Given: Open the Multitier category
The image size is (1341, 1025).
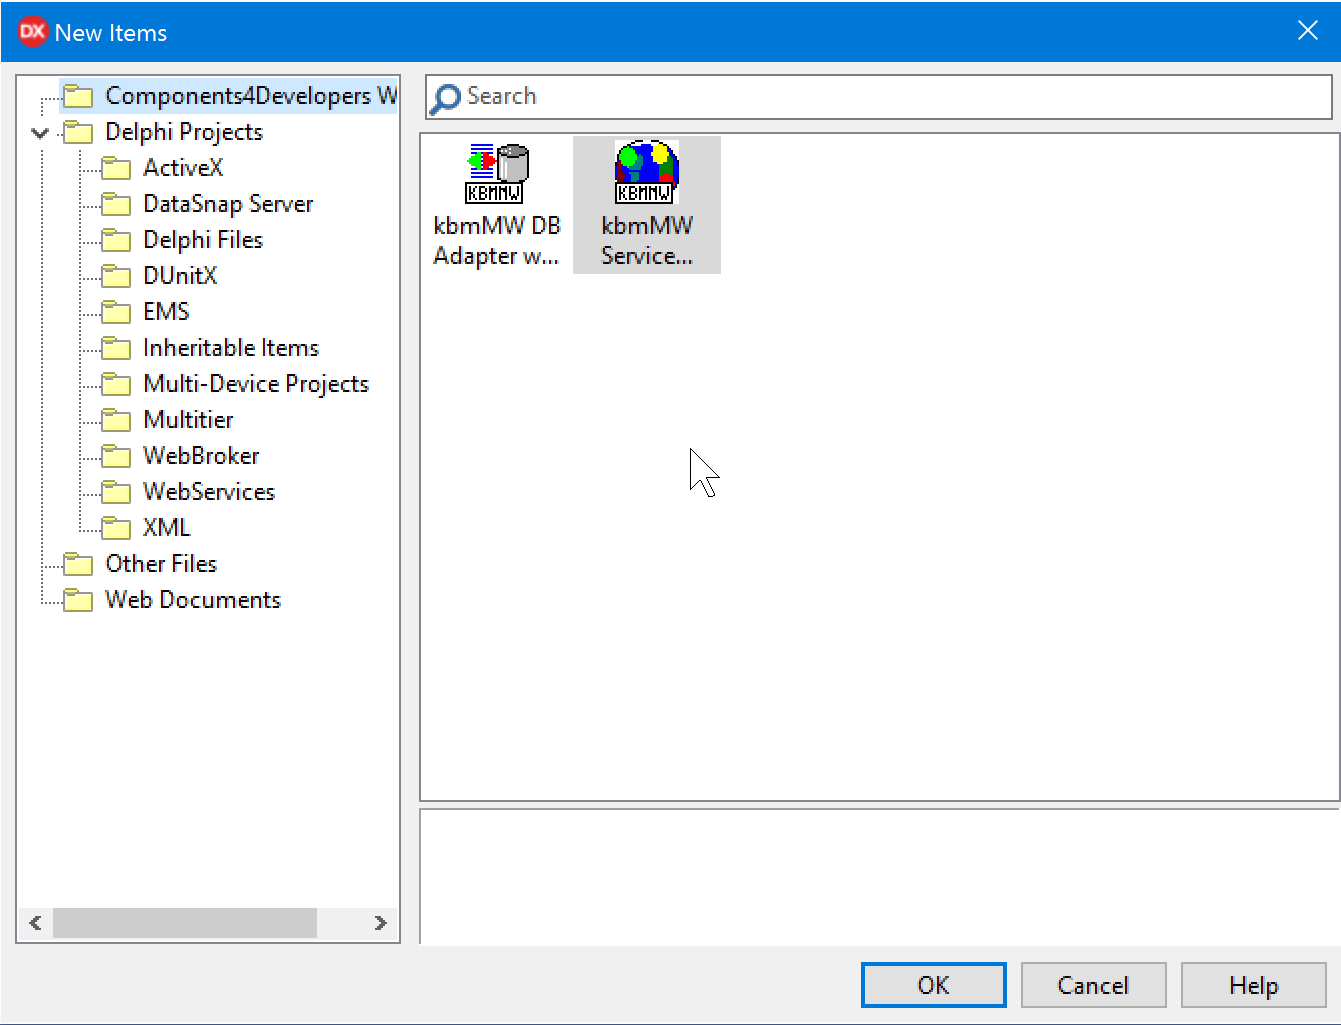Looking at the screenshot, I should 188,420.
